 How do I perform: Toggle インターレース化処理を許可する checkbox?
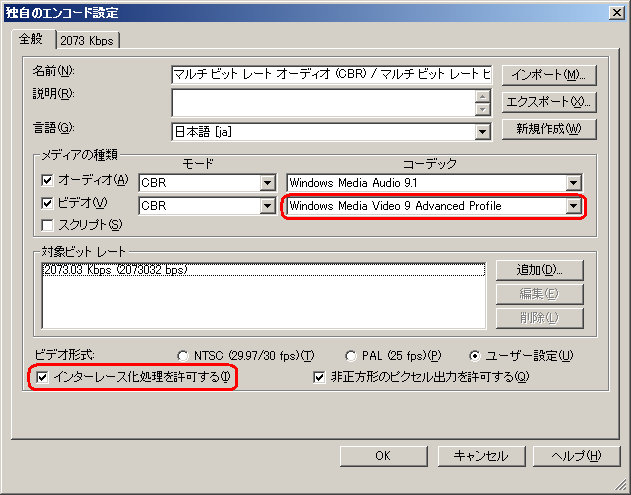42,377
